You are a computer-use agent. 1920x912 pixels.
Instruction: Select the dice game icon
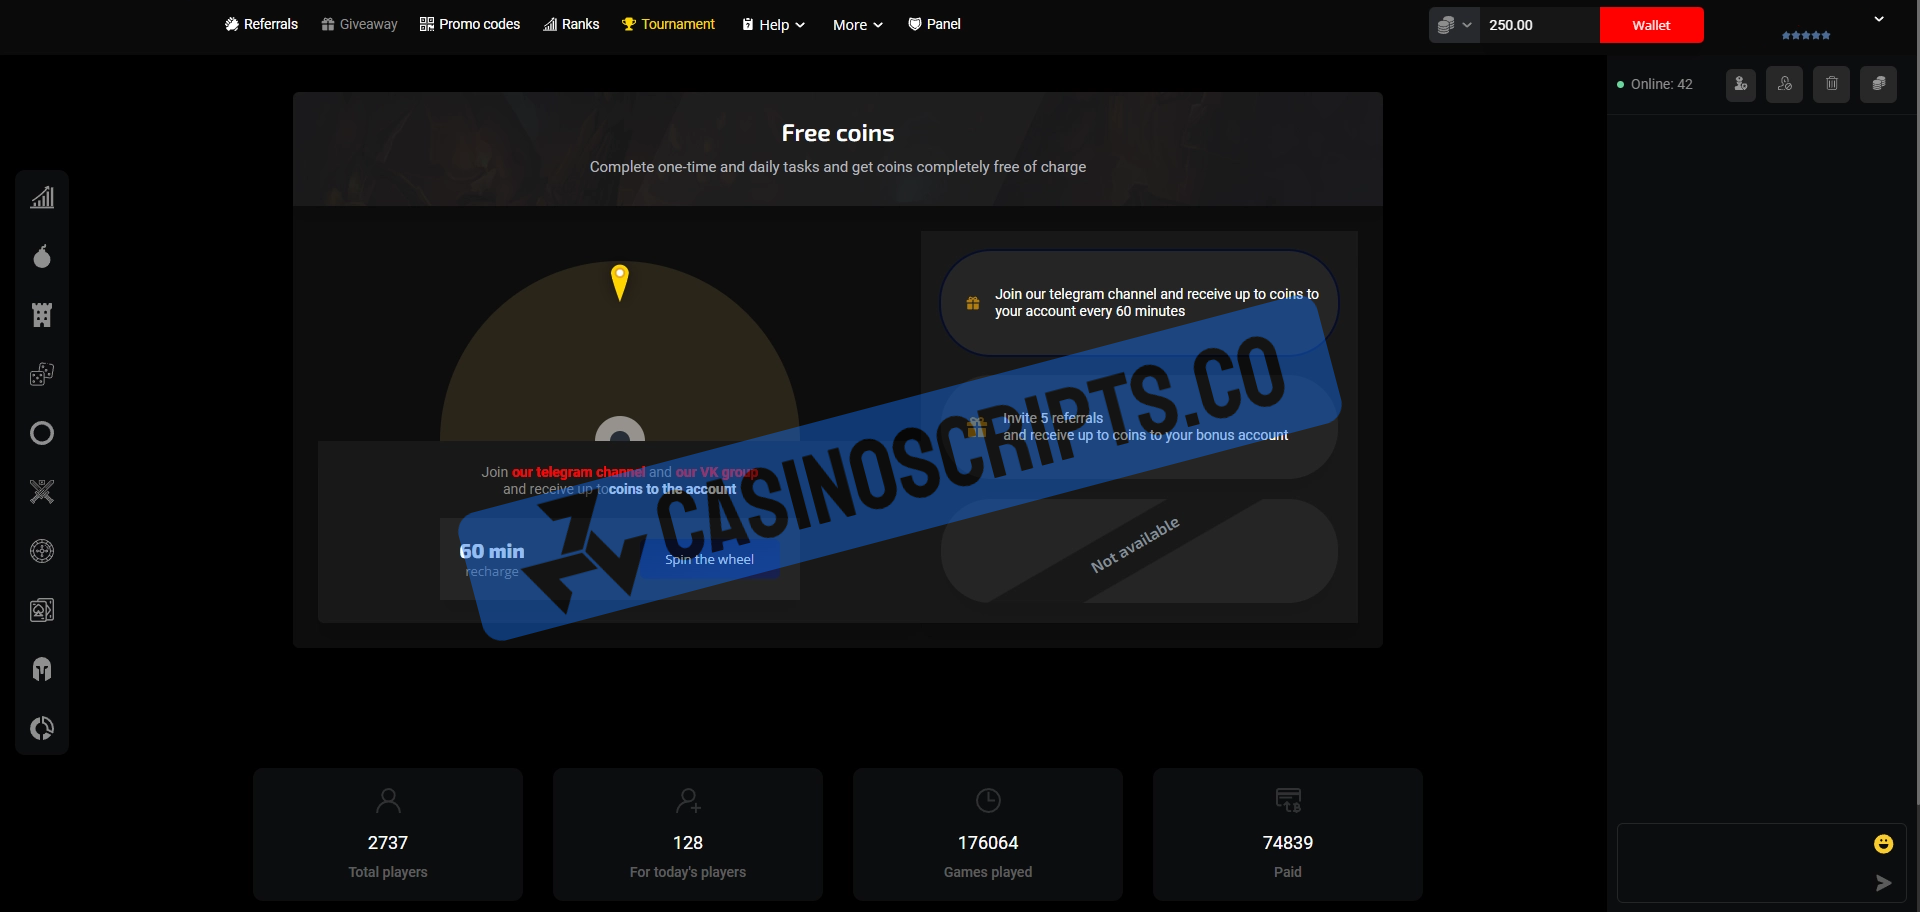tap(42, 374)
